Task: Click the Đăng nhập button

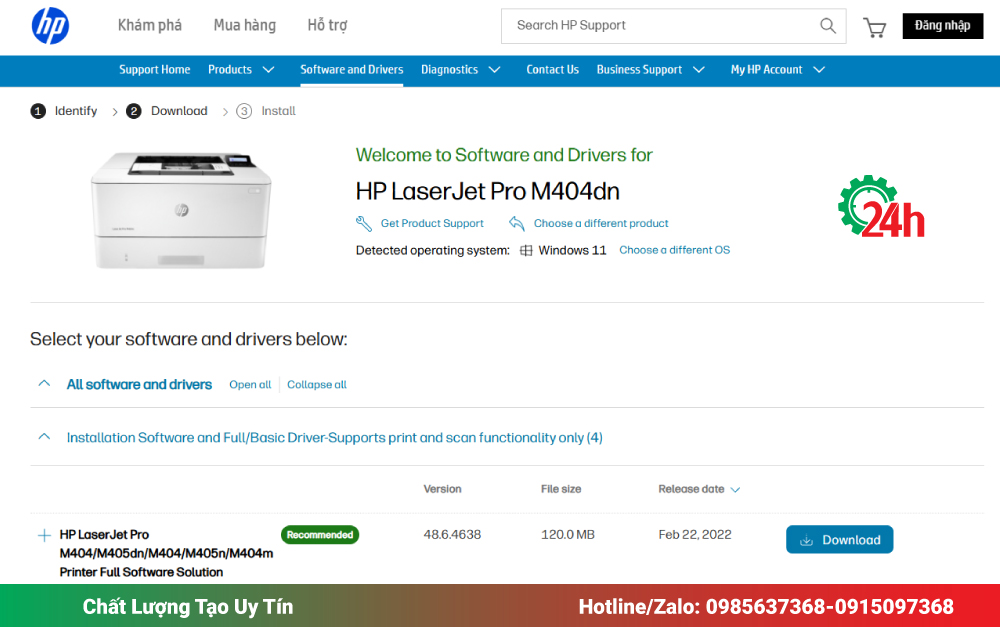Action: coord(943,26)
